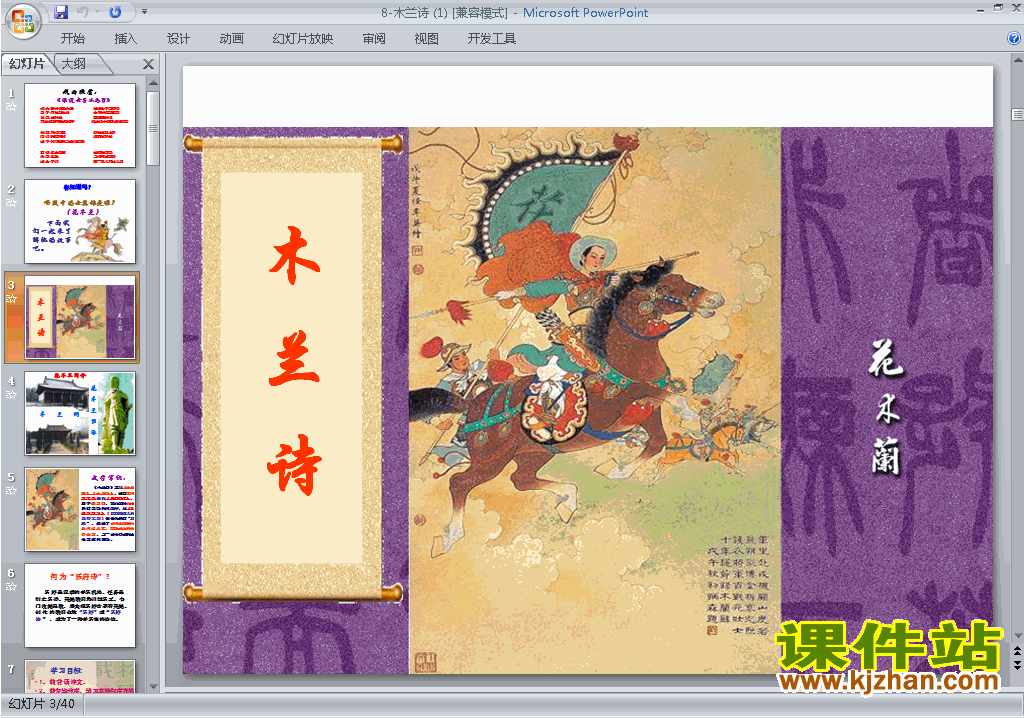The height and width of the screenshot is (718, 1024).
Task: Open the 设计 ribbon tab
Action: point(178,39)
